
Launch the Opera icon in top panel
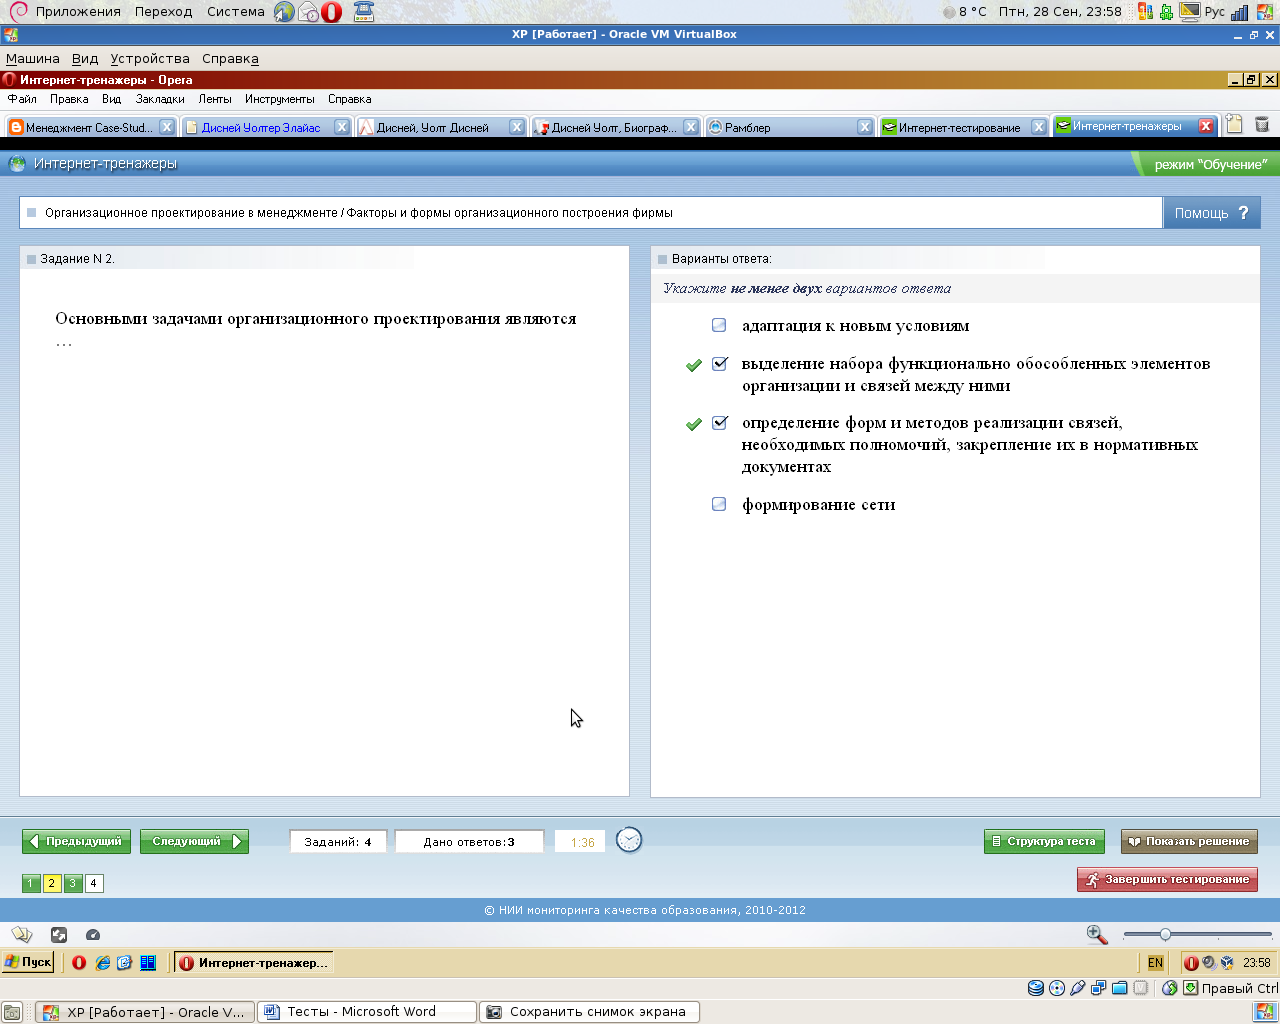(x=331, y=12)
